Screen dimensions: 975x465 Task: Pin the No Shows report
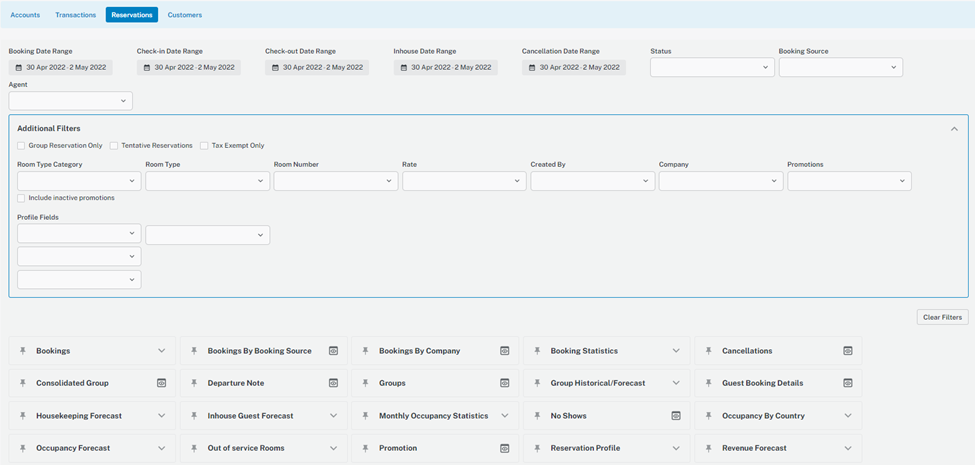click(537, 415)
